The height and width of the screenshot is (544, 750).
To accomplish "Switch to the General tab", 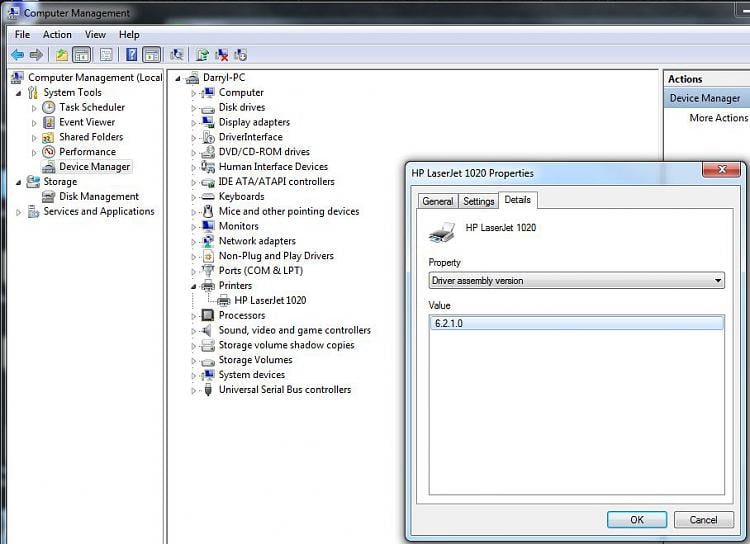I will coord(438,201).
